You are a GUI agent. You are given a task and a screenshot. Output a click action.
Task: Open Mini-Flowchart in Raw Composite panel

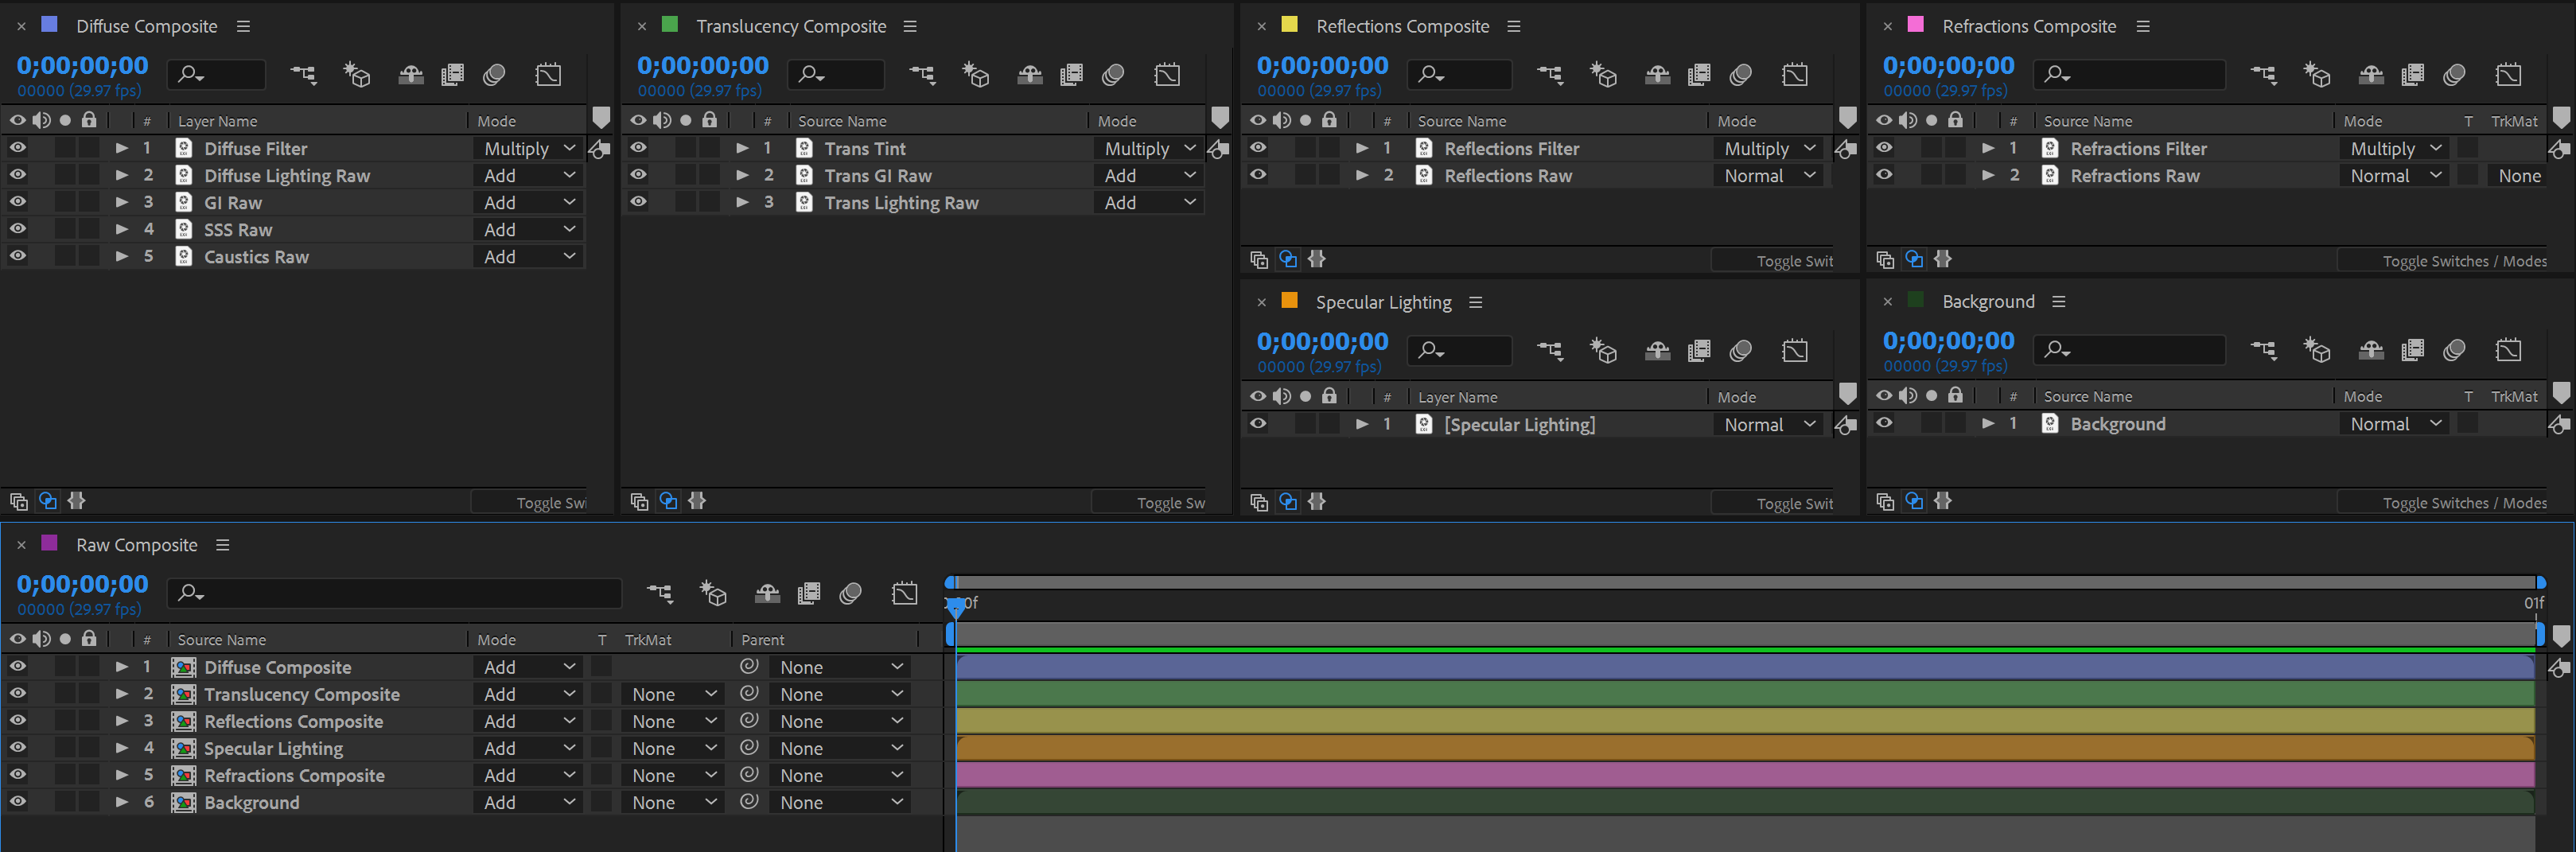(x=659, y=593)
